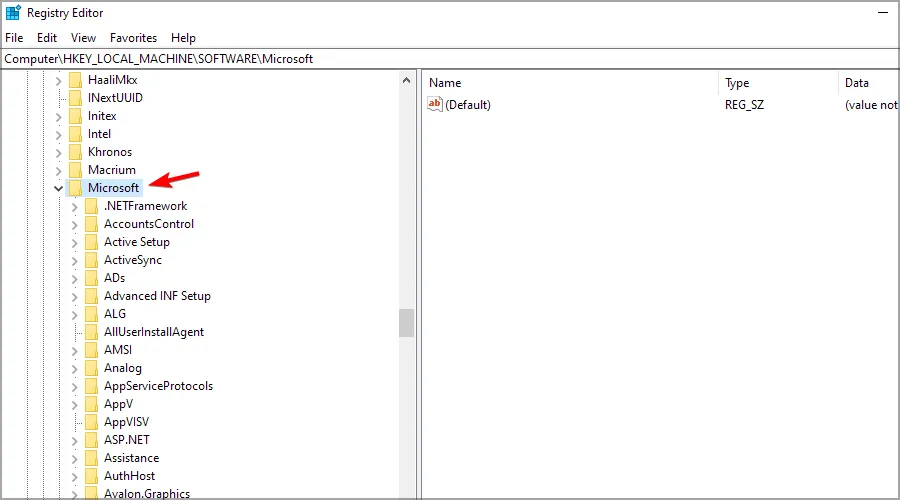Click the folder icon beside .NETFramework
The height and width of the screenshot is (500, 900).
(x=91, y=206)
